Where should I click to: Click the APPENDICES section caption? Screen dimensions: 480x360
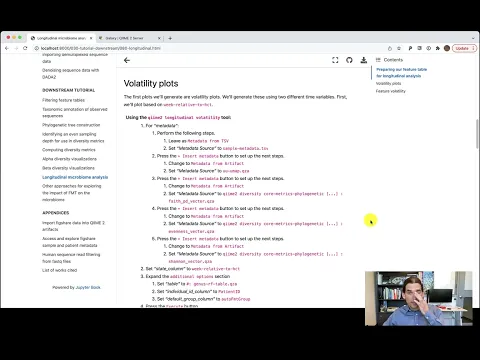pyautogui.click(x=55, y=213)
